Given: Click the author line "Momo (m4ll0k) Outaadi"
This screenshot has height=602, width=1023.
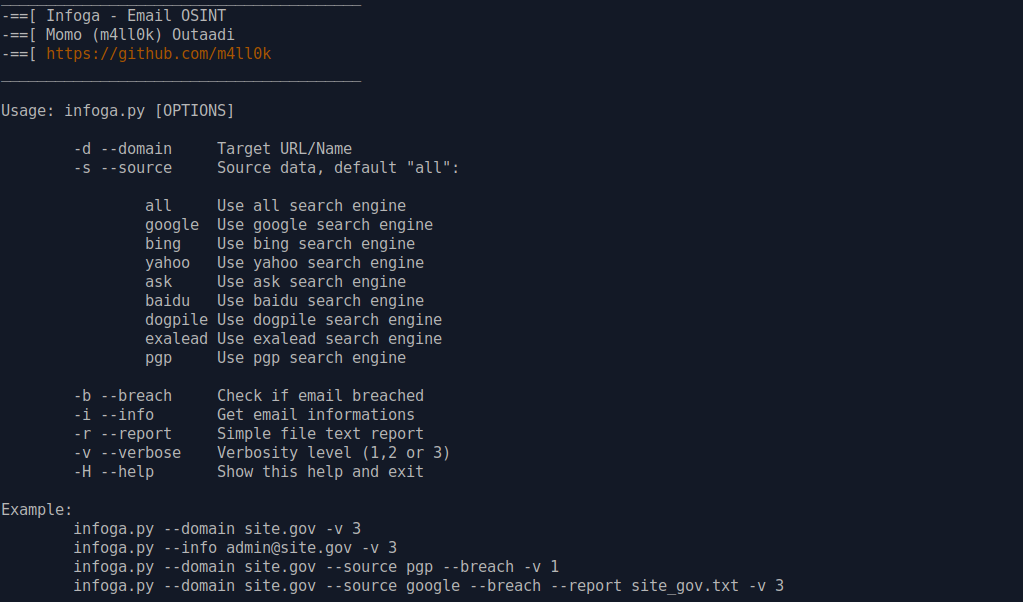Looking at the screenshot, I should [140, 35].
